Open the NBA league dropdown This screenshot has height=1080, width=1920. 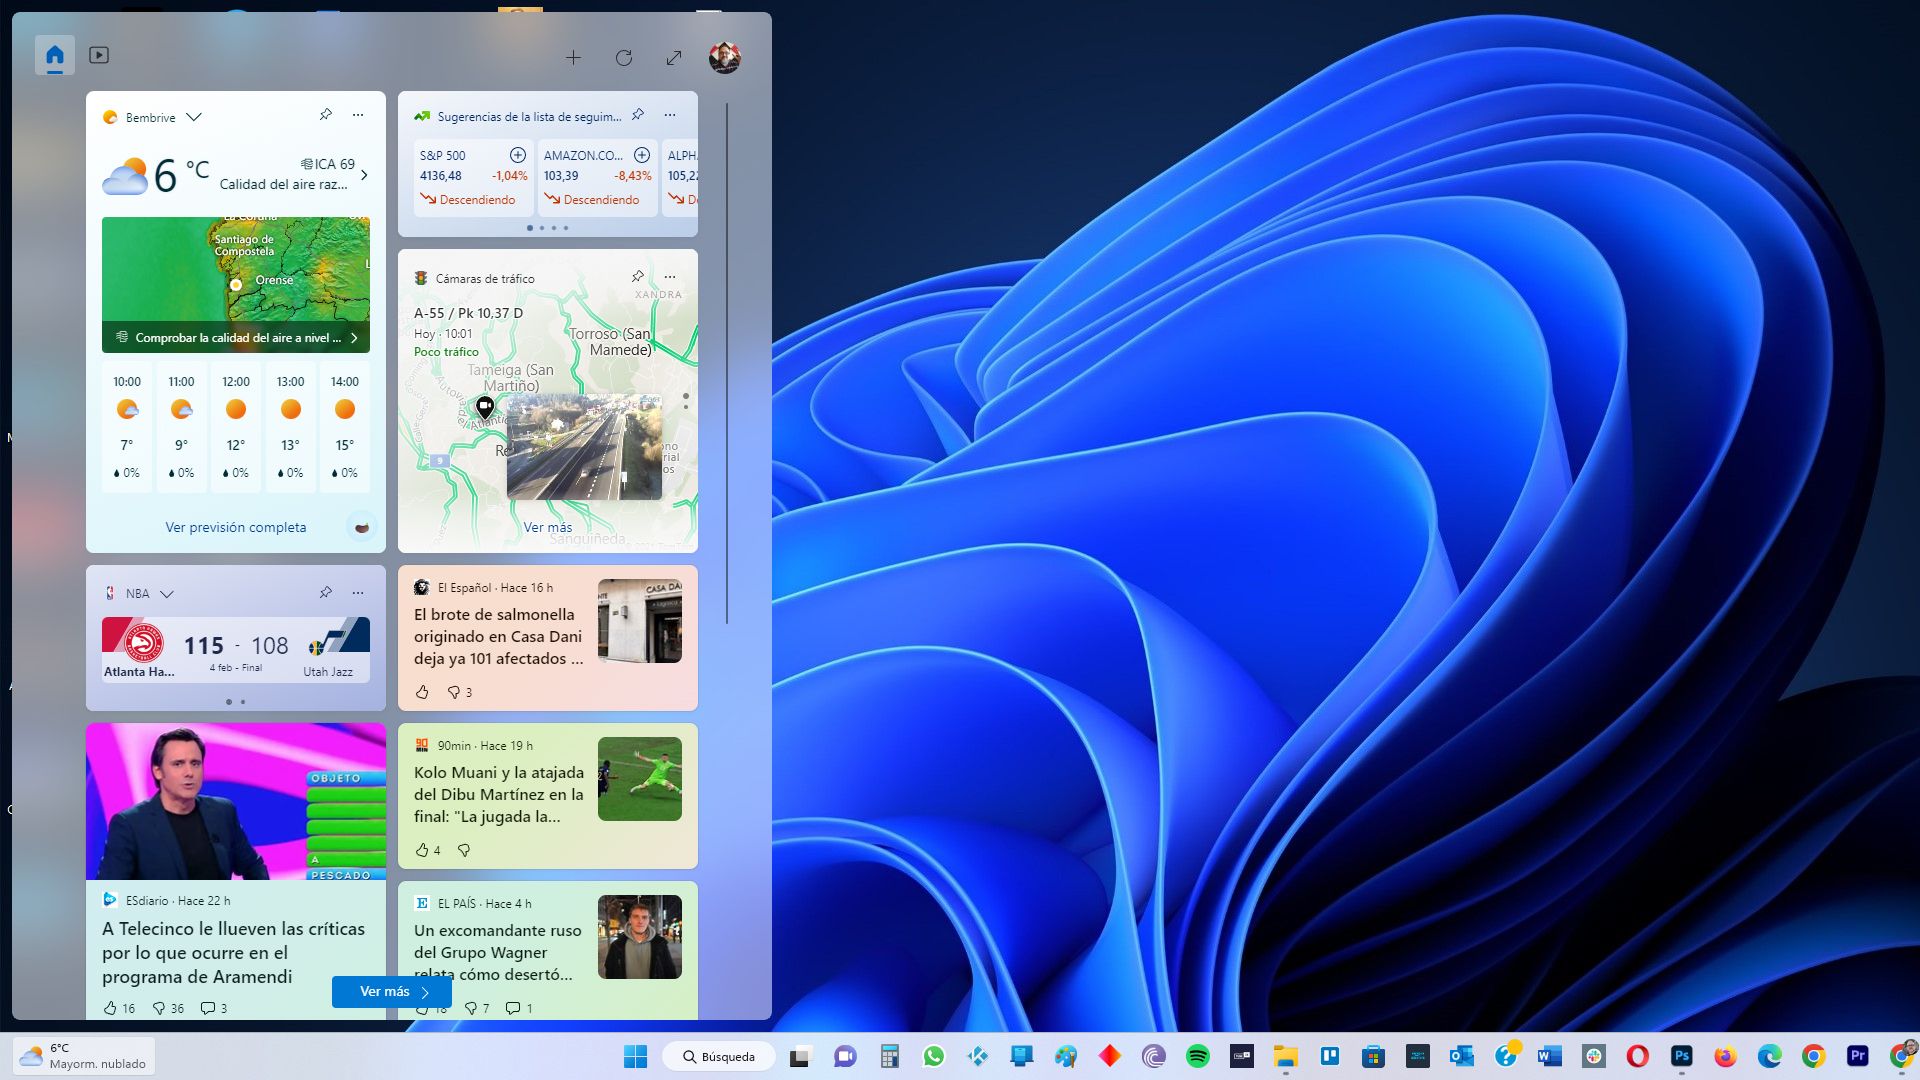(165, 593)
